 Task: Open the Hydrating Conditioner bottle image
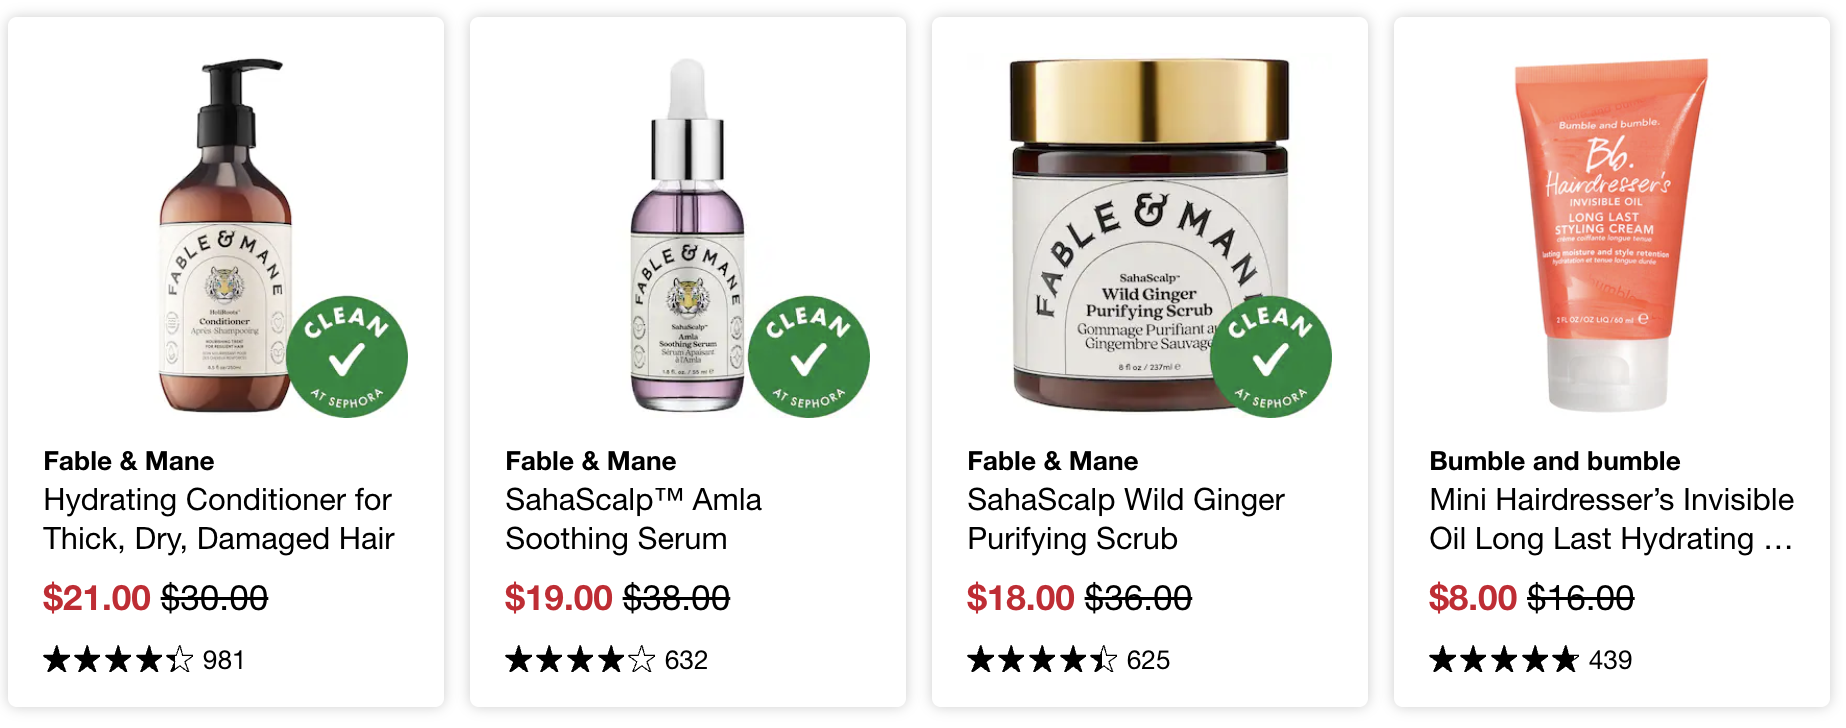pos(225,235)
